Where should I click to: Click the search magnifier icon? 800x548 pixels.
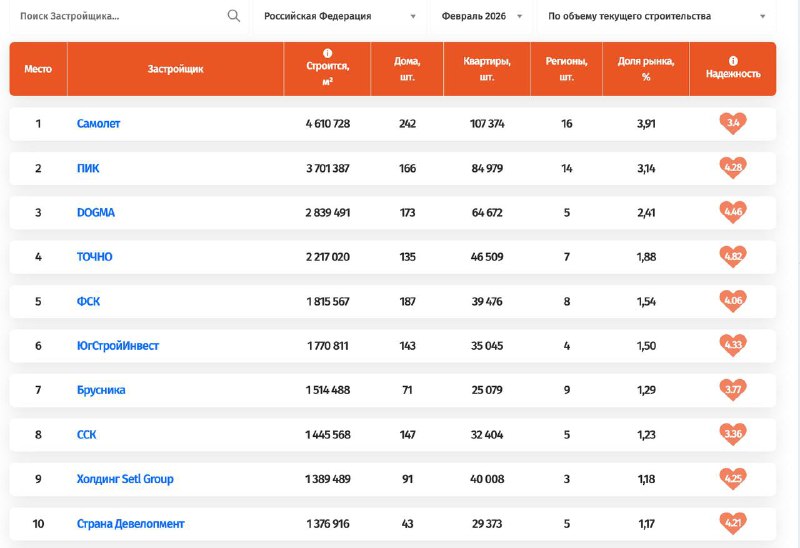(x=234, y=16)
